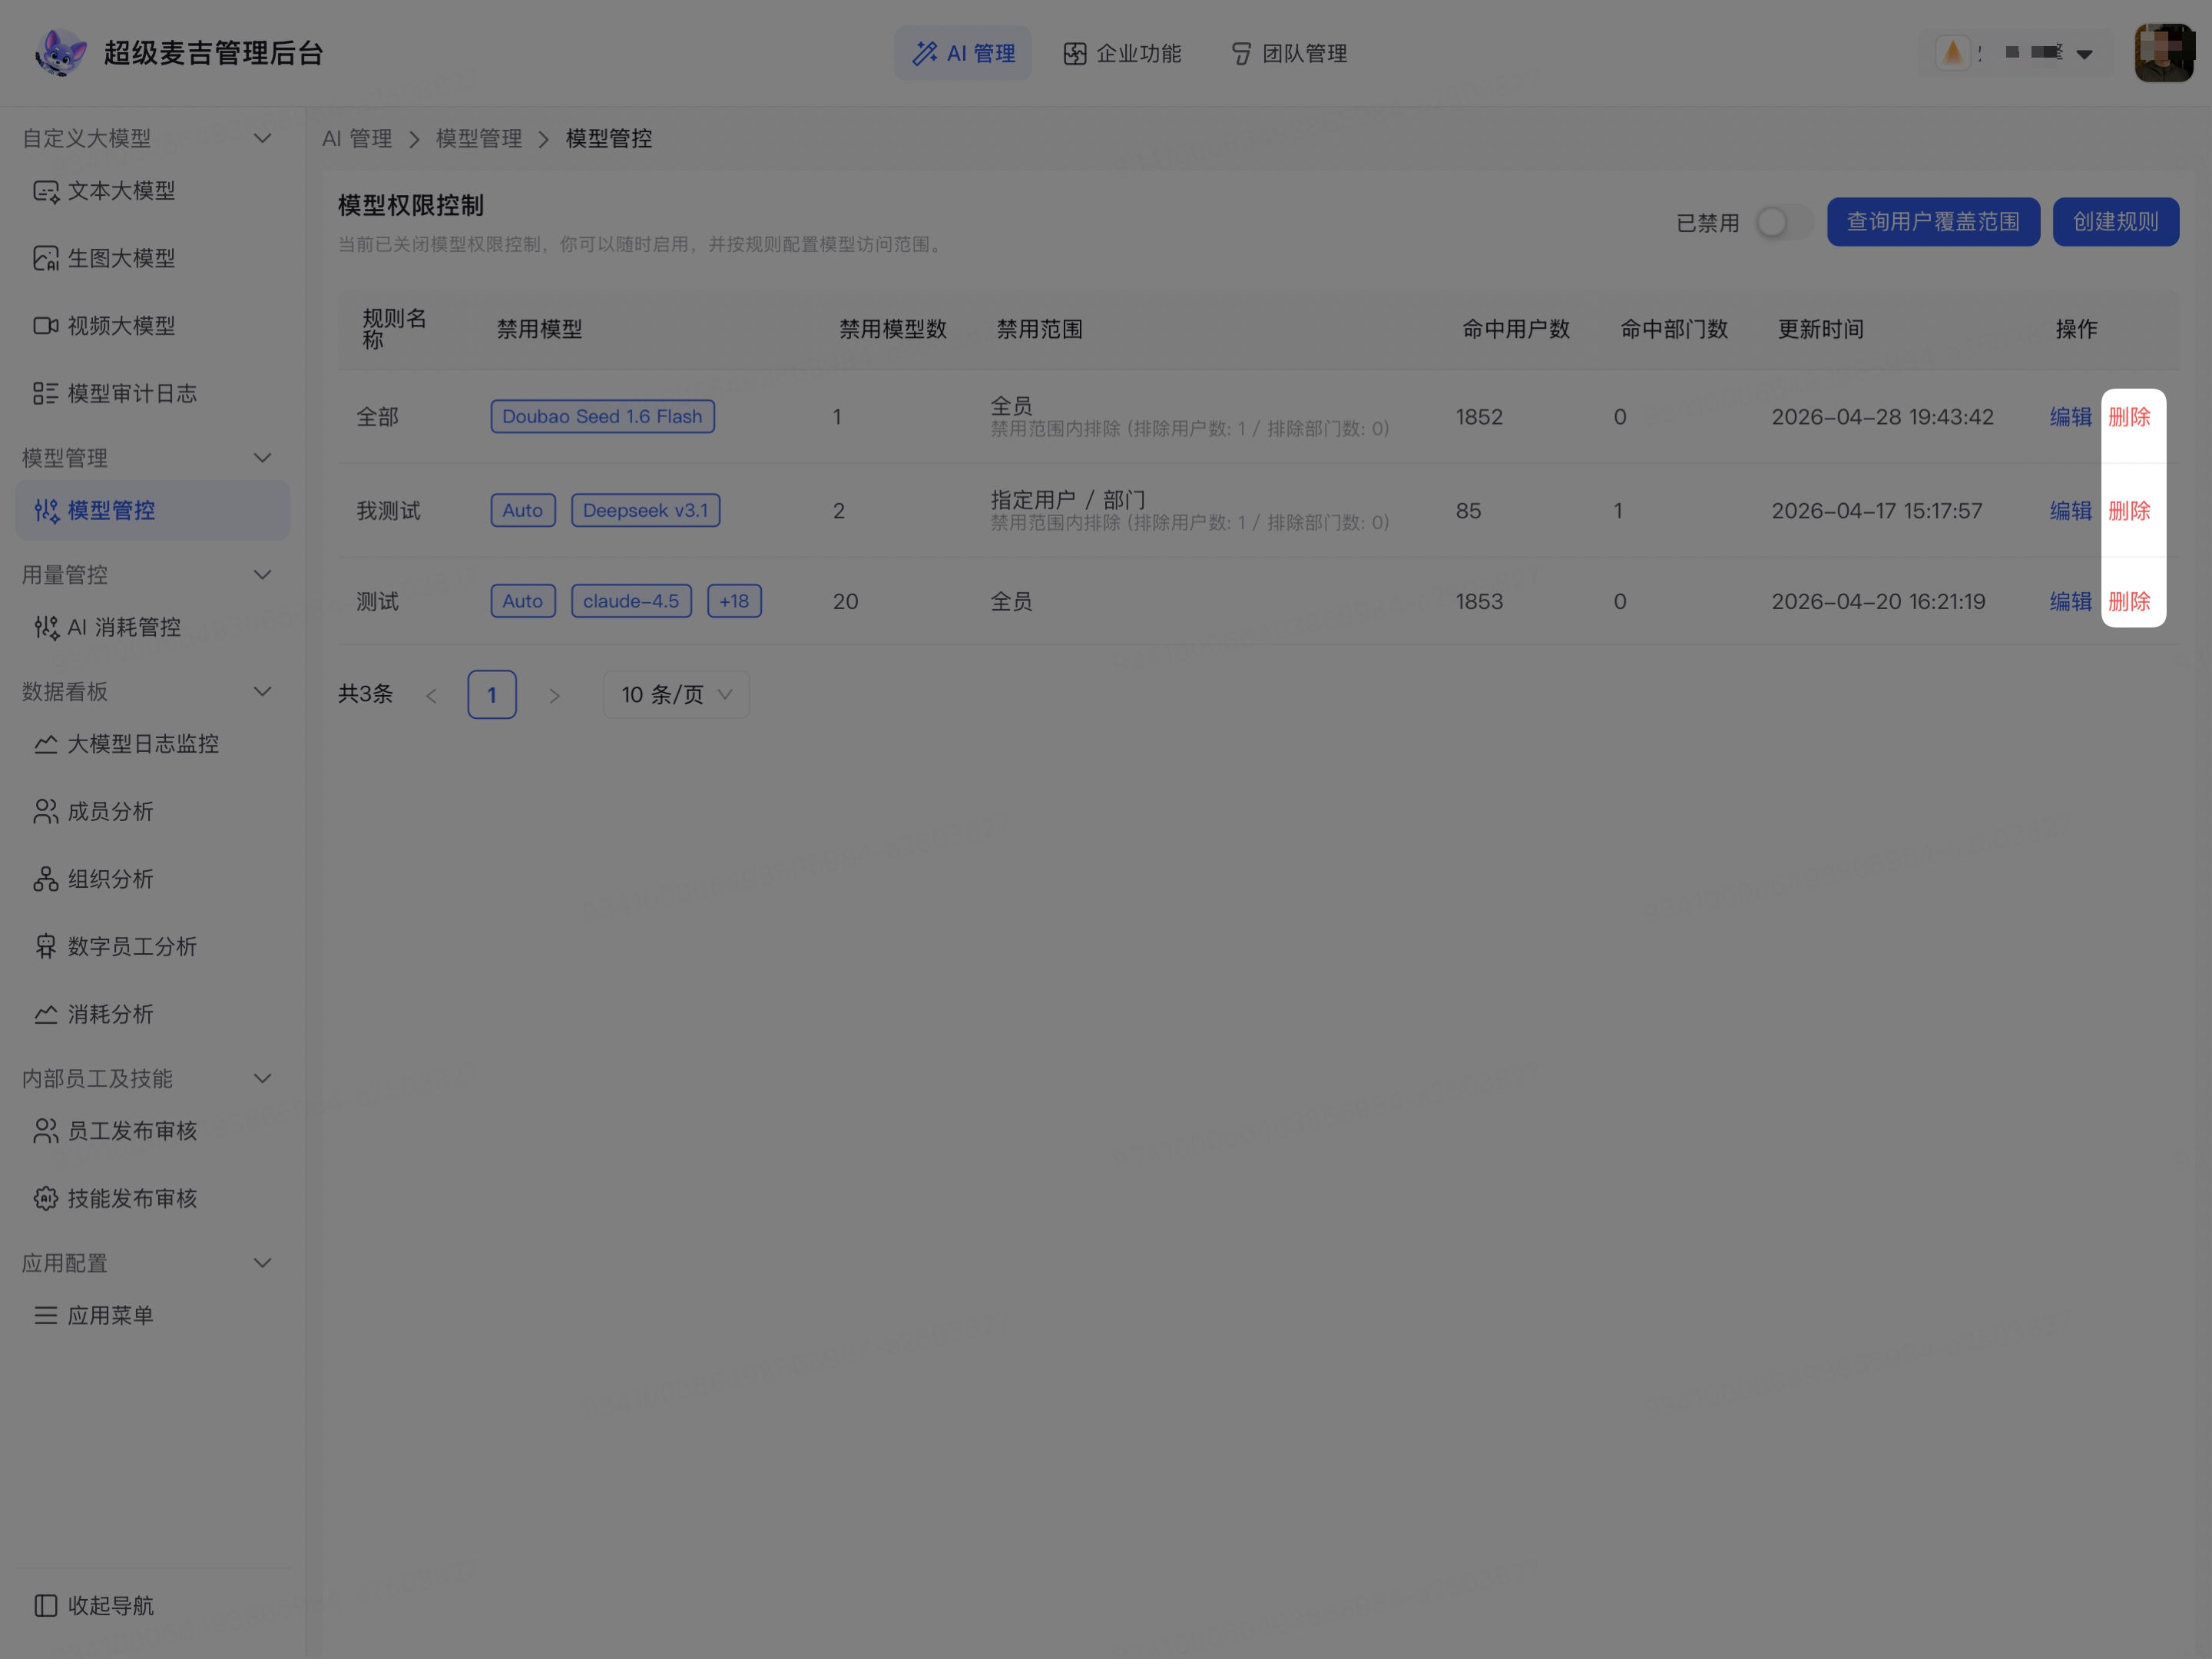
Task: Collapse the 内部员工及技能 sidebar section
Action: click(x=263, y=1079)
